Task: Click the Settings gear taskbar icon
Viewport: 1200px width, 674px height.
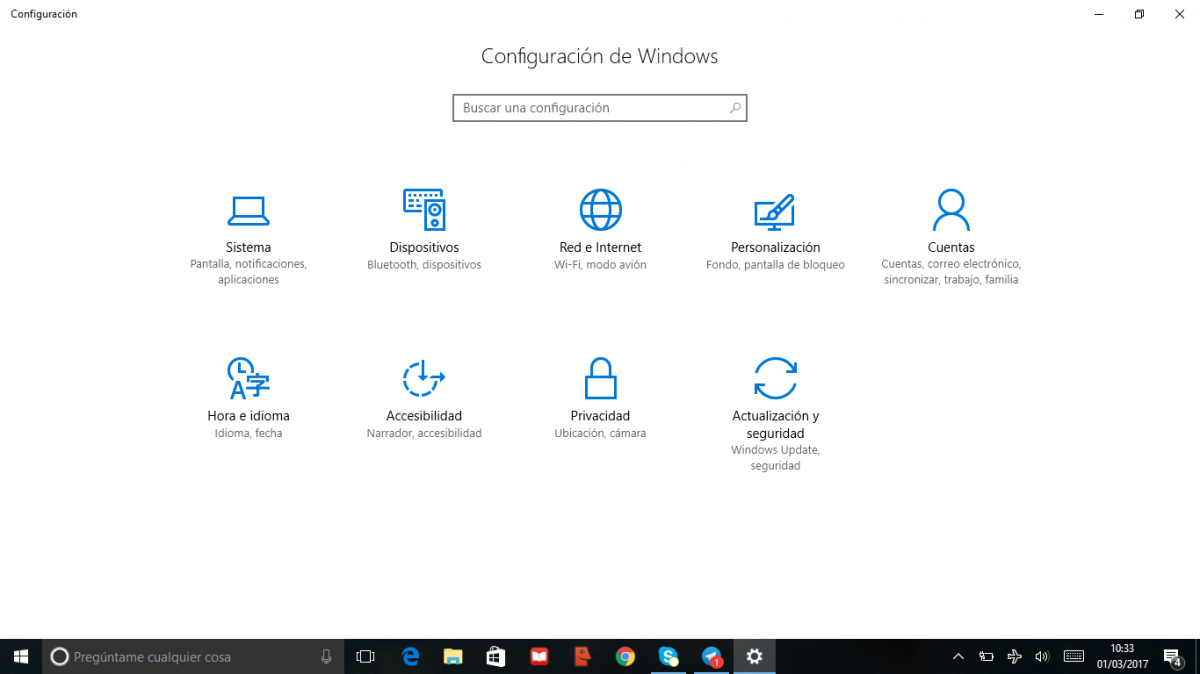Action: [x=754, y=657]
